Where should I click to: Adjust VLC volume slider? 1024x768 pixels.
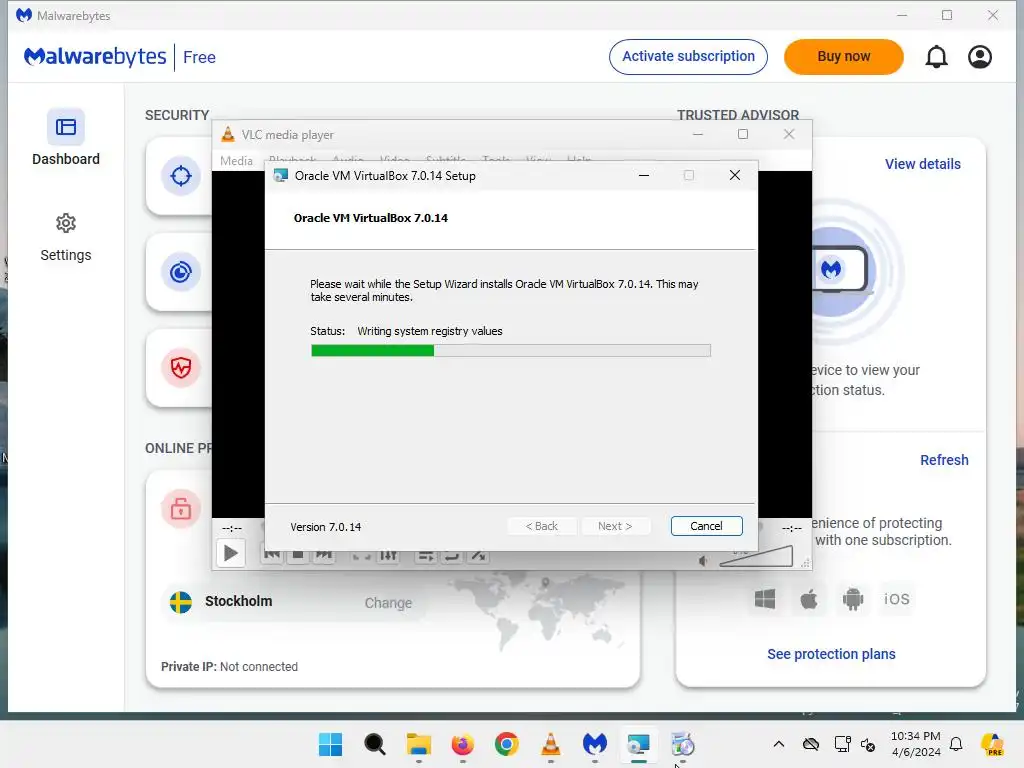click(756, 556)
